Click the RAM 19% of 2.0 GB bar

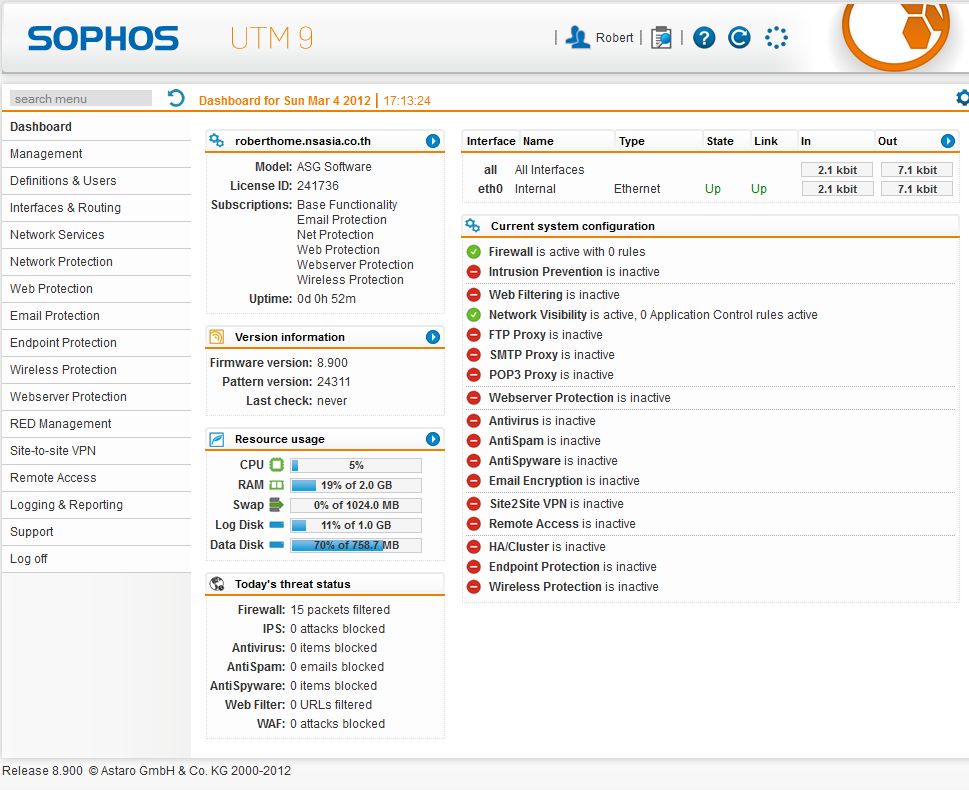point(356,485)
